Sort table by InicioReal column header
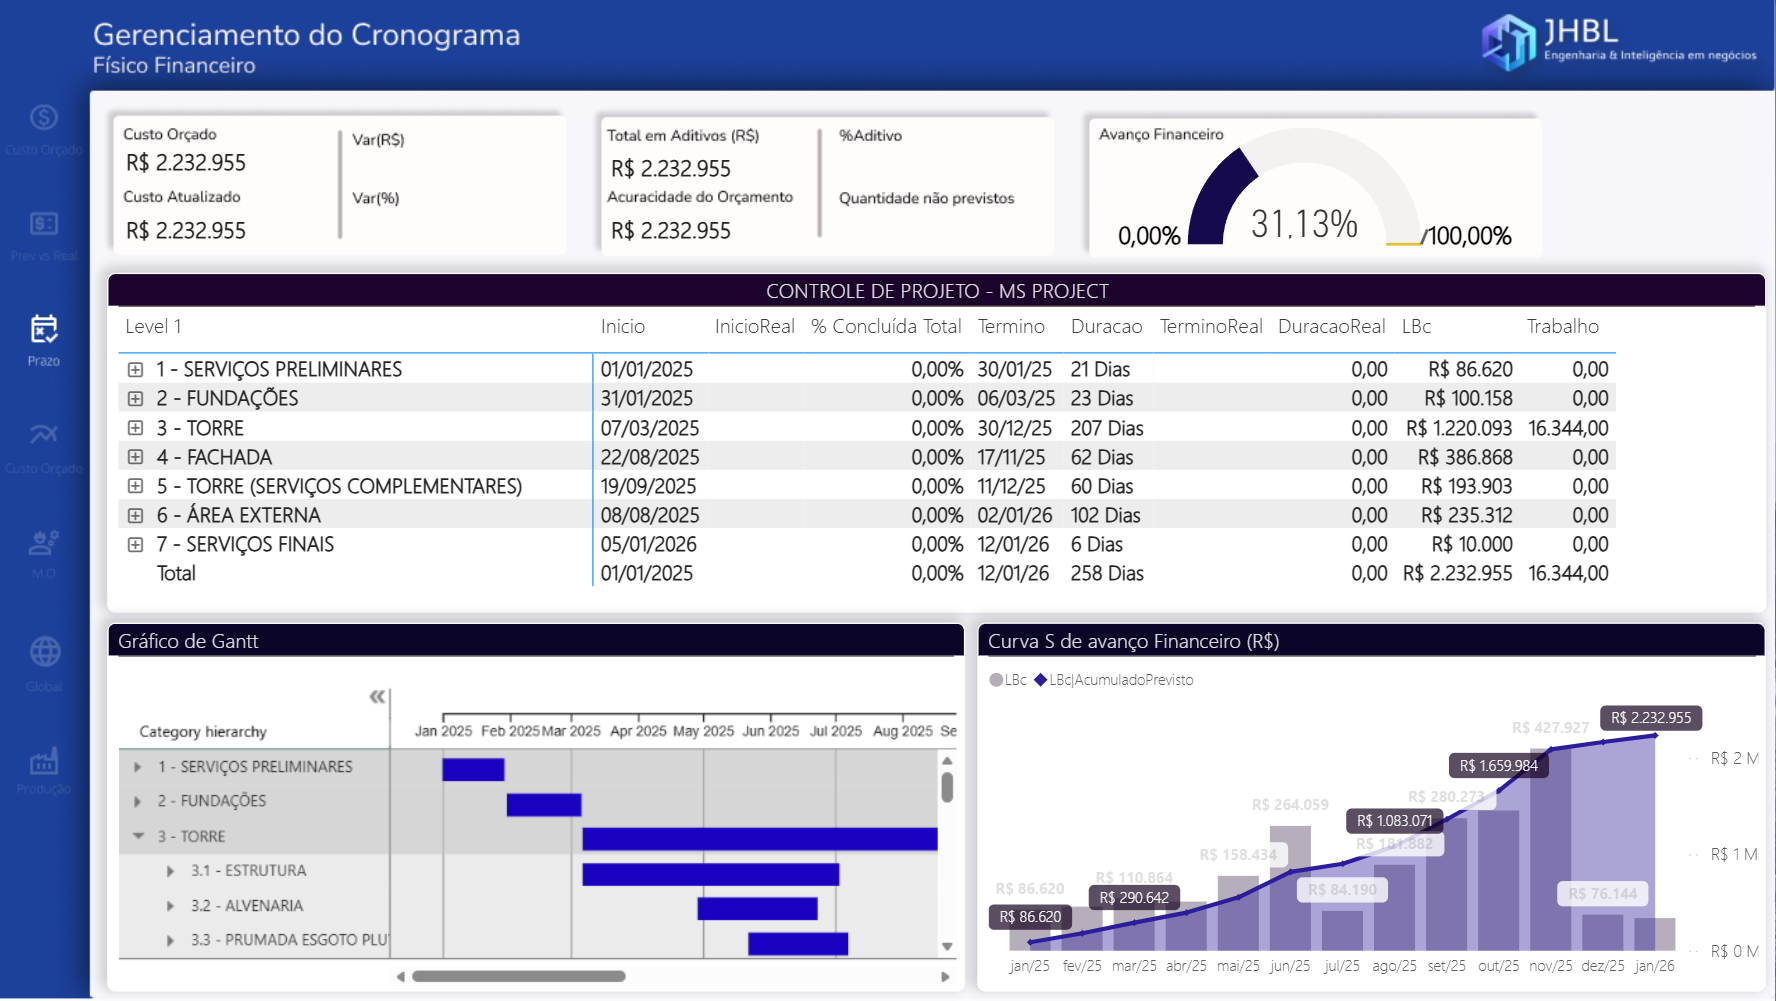1776x1001 pixels. pos(755,326)
